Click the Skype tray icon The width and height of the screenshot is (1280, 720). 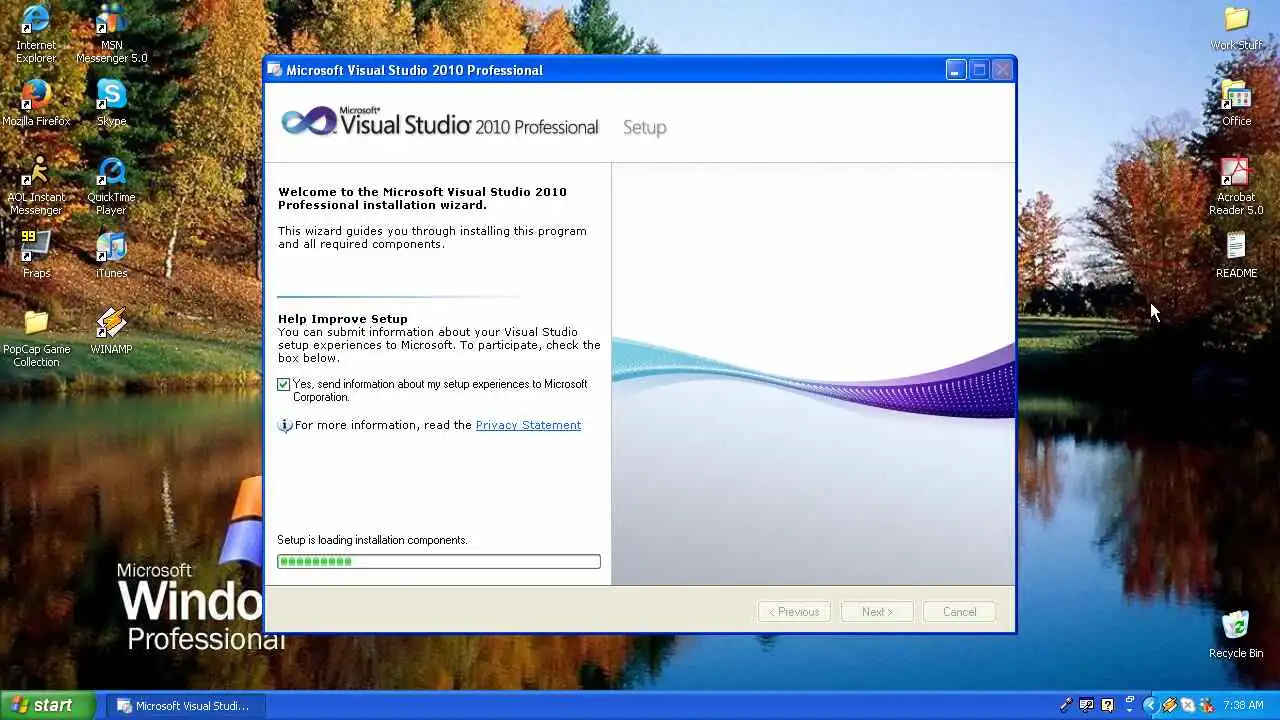pyautogui.click(x=1188, y=705)
